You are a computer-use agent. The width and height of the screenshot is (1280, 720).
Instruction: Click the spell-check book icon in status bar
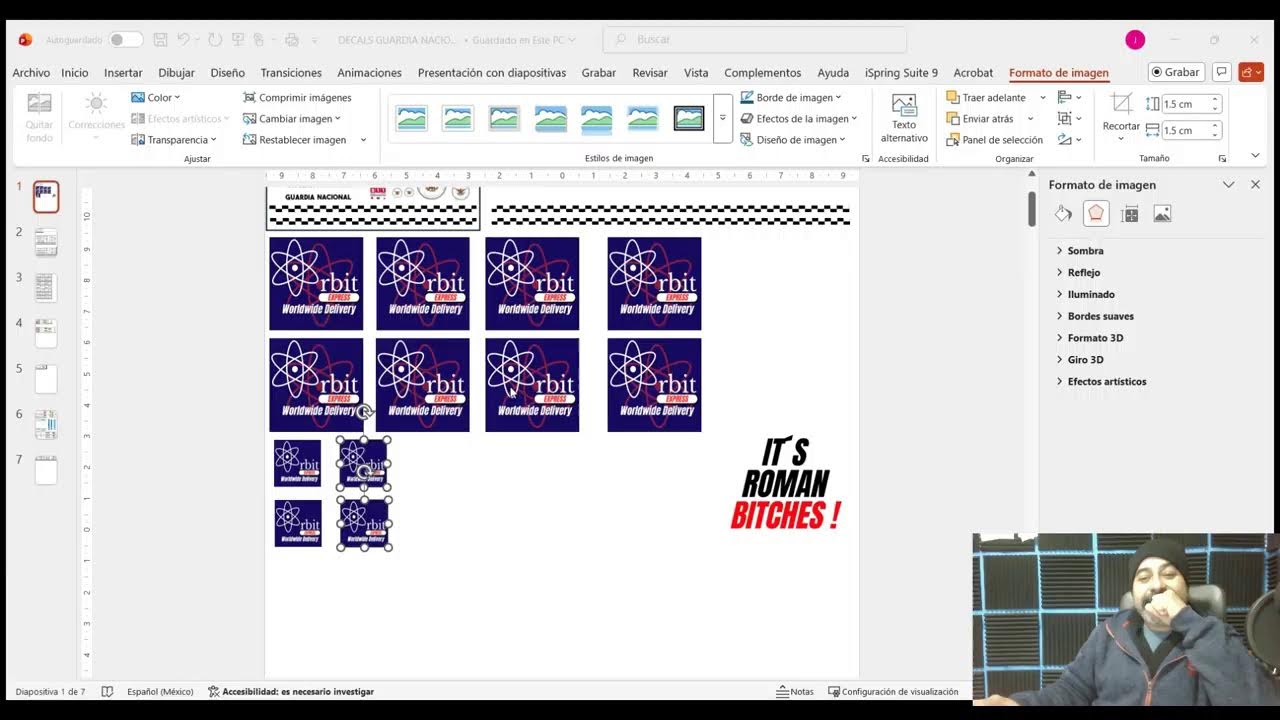pos(107,691)
